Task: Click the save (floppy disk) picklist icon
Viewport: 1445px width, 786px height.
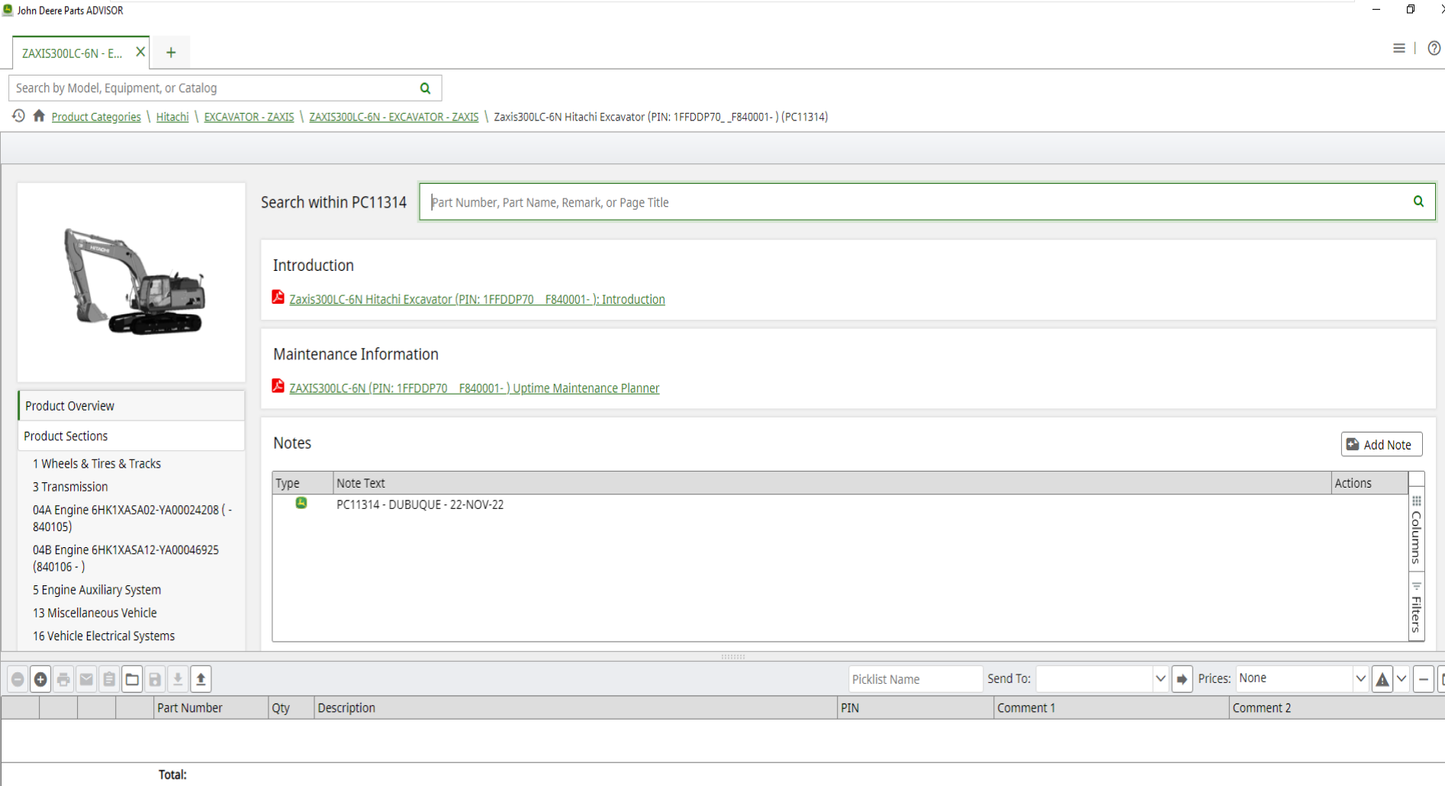Action: [x=155, y=679]
